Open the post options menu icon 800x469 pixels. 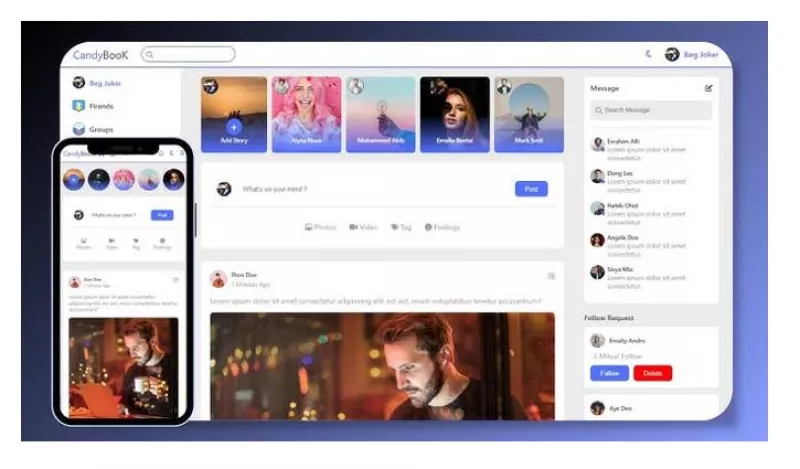[551, 276]
